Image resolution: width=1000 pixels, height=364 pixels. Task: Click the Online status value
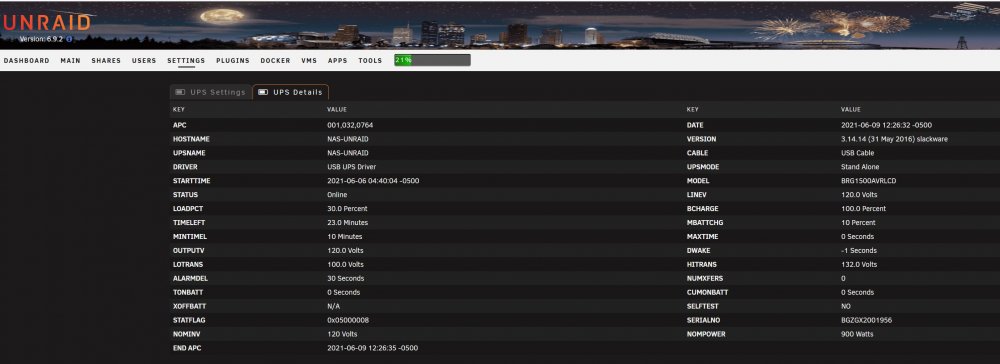(x=337, y=194)
